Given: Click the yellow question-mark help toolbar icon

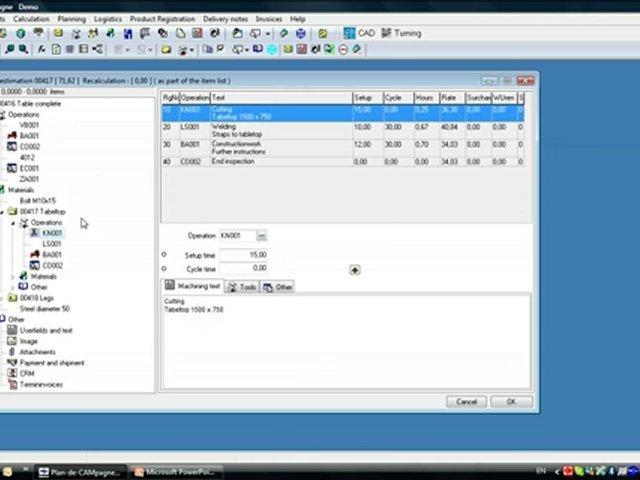Looking at the screenshot, I should [x=322, y=33].
